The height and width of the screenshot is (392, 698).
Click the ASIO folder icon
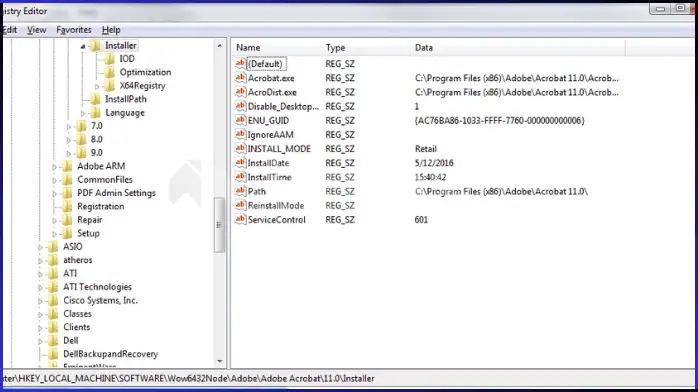(x=53, y=247)
